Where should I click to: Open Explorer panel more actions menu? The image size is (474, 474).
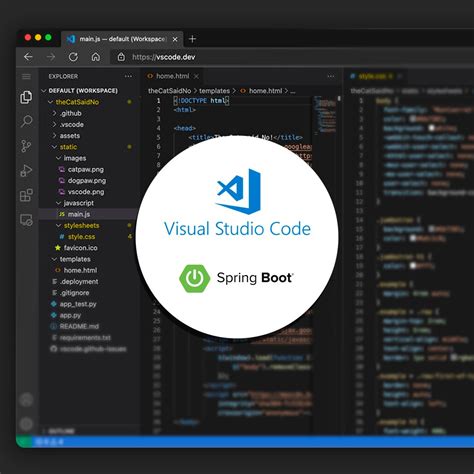(128, 76)
